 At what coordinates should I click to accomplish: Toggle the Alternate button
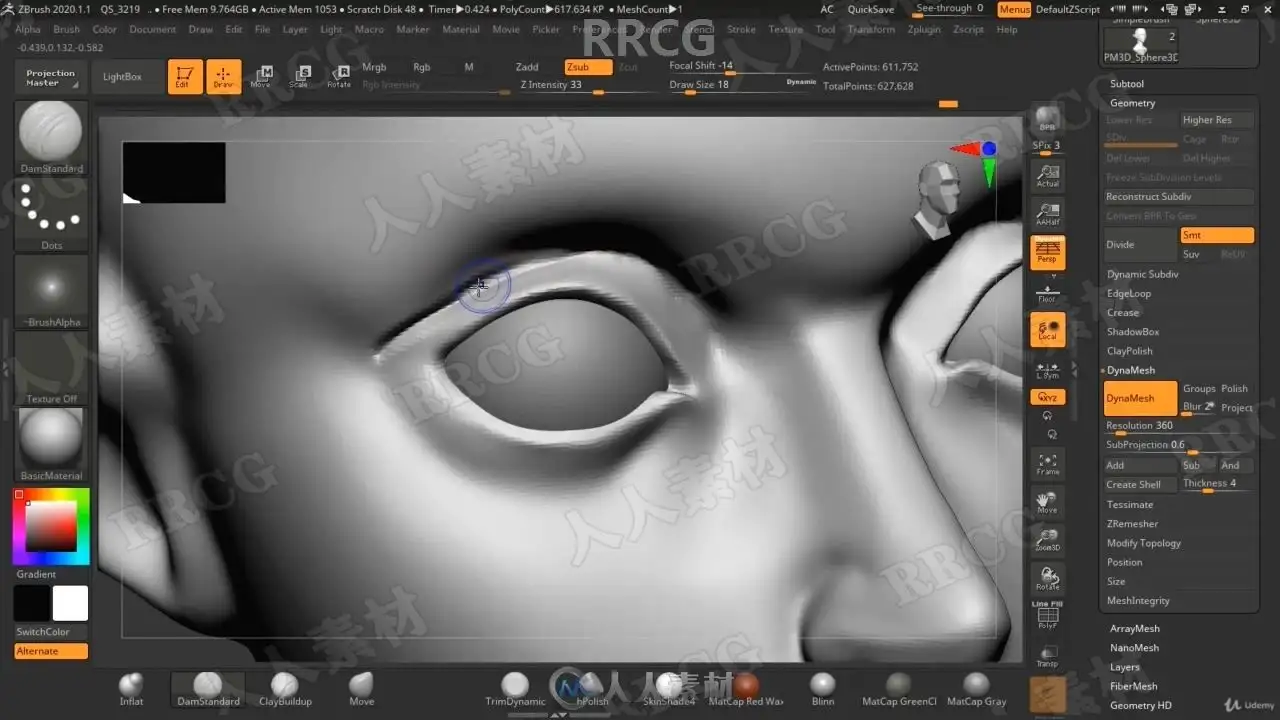pos(51,651)
